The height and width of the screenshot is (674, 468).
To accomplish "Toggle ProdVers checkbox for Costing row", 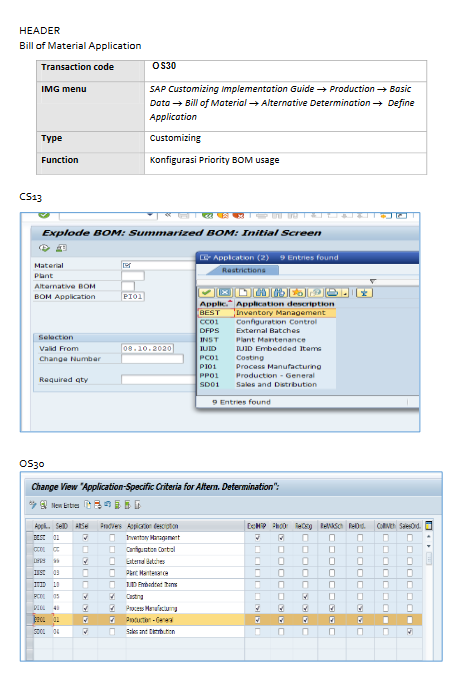I will (x=112, y=596).
